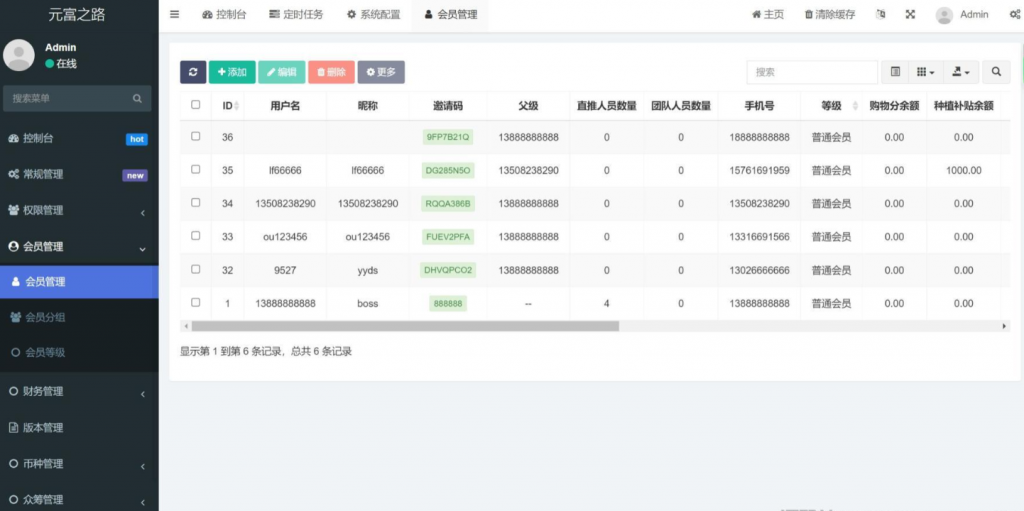Image resolution: width=1024 pixels, height=511 pixels.
Task: Tick the checkbox for row ID 35
Action: (x=196, y=170)
